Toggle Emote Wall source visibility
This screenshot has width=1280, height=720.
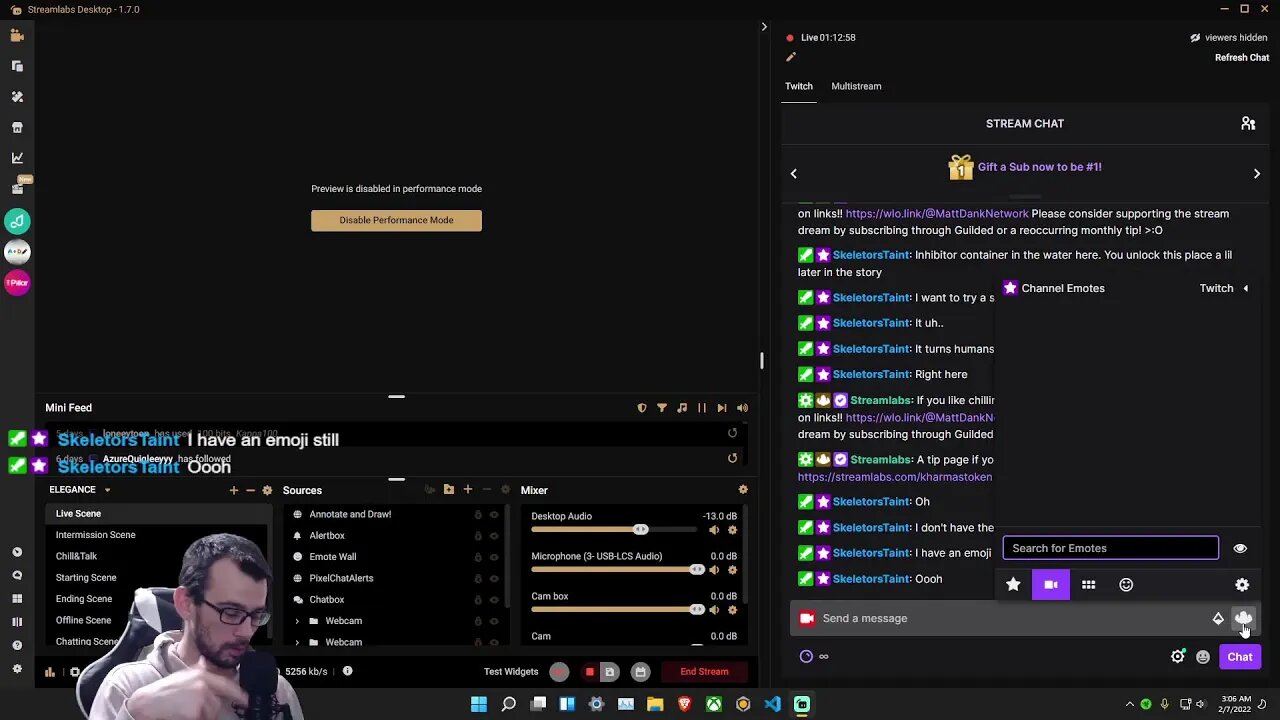(494, 557)
